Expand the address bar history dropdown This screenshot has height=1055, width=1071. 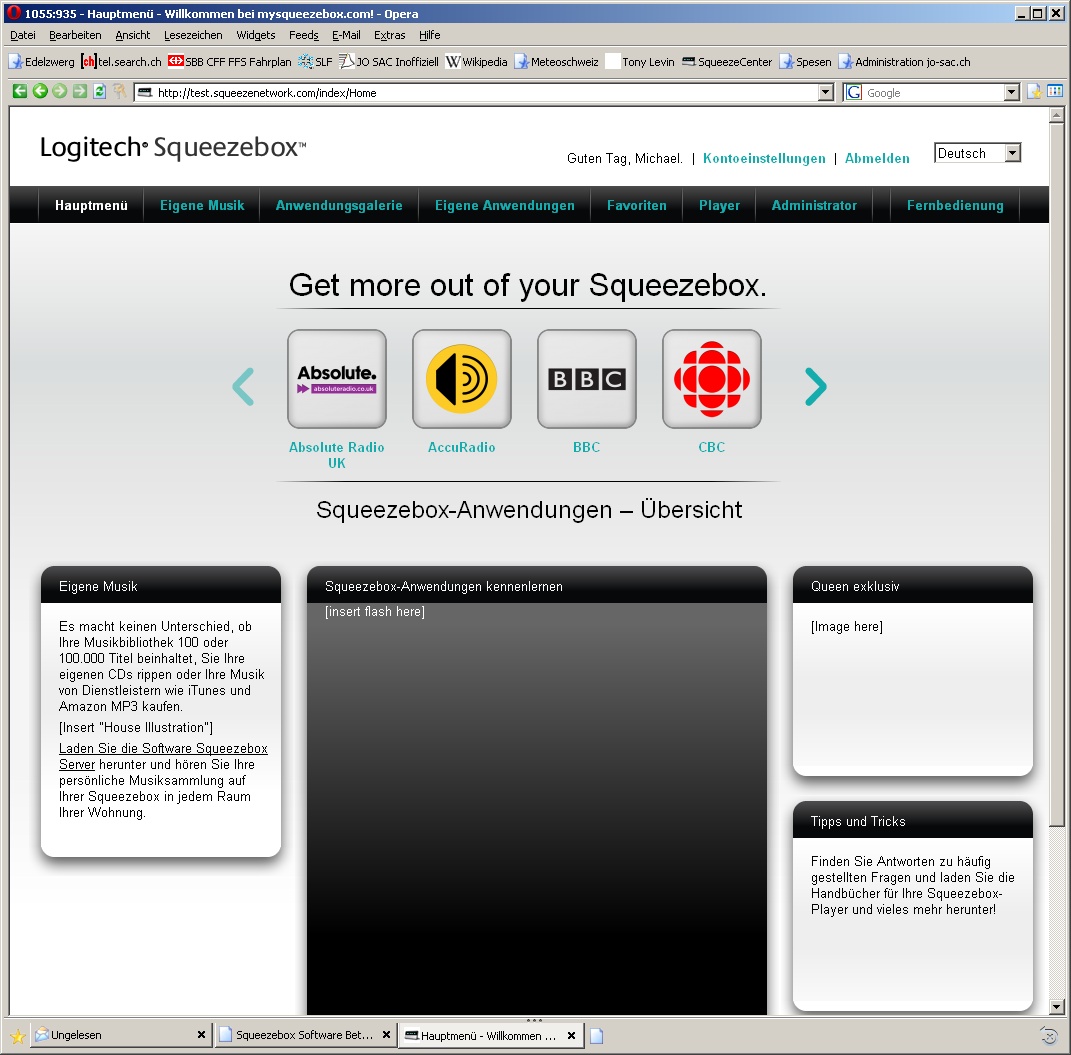point(825,93)
